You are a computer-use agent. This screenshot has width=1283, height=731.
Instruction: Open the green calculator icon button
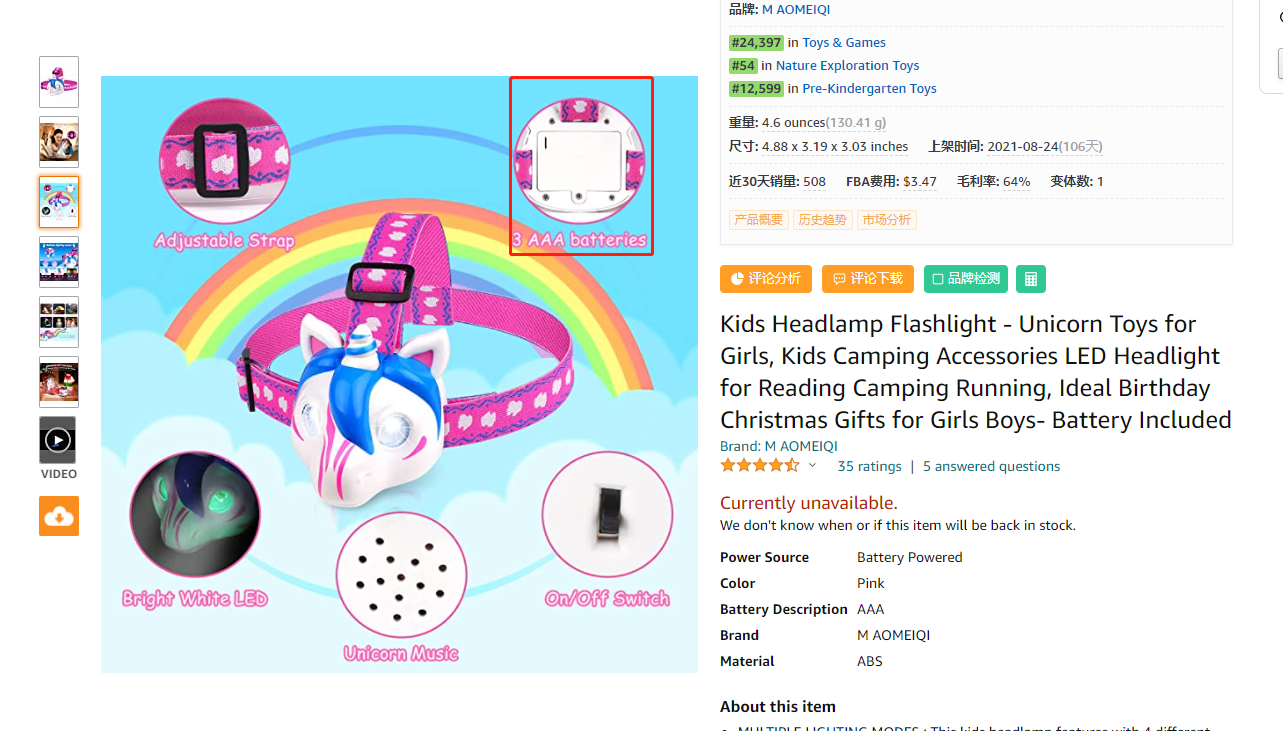1030,279
